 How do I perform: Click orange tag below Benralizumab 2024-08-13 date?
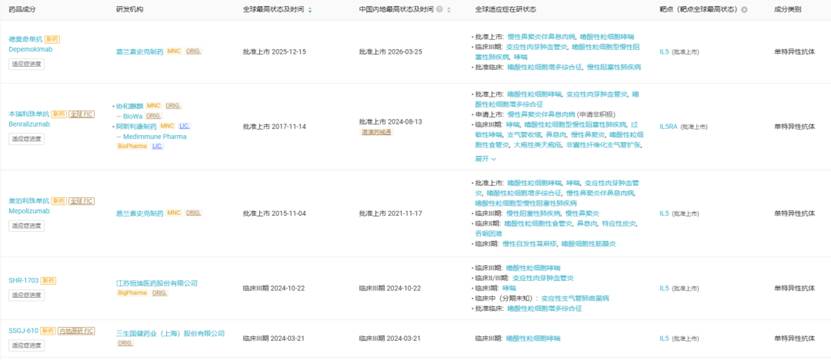[376, 132]
